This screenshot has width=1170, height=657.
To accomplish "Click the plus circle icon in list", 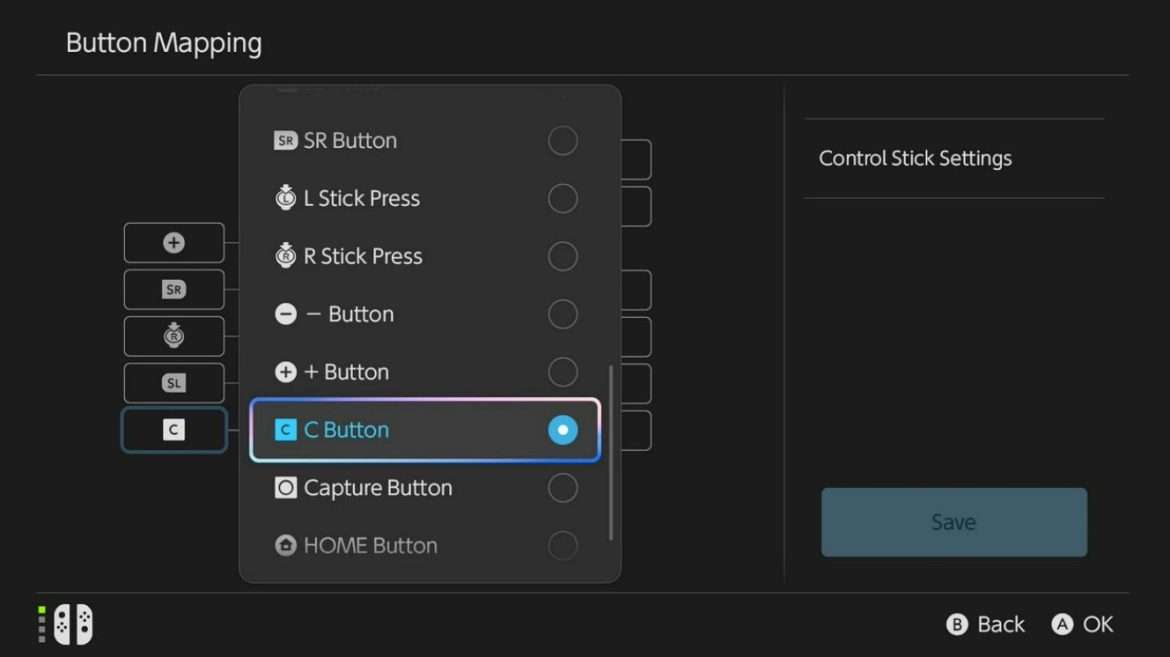I will [285, 372].
